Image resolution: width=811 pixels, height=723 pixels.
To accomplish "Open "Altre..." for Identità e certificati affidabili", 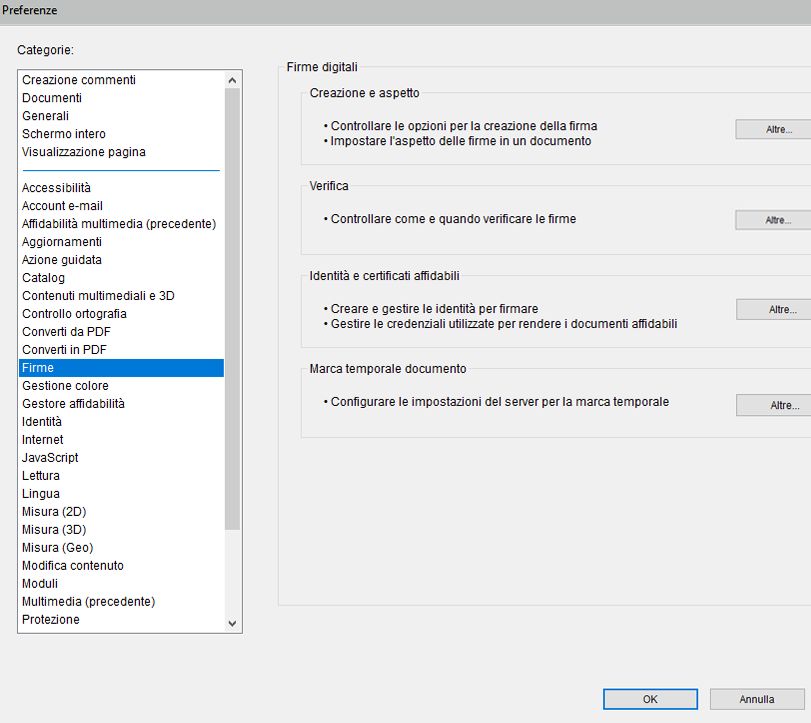I will tap(771, 309).
